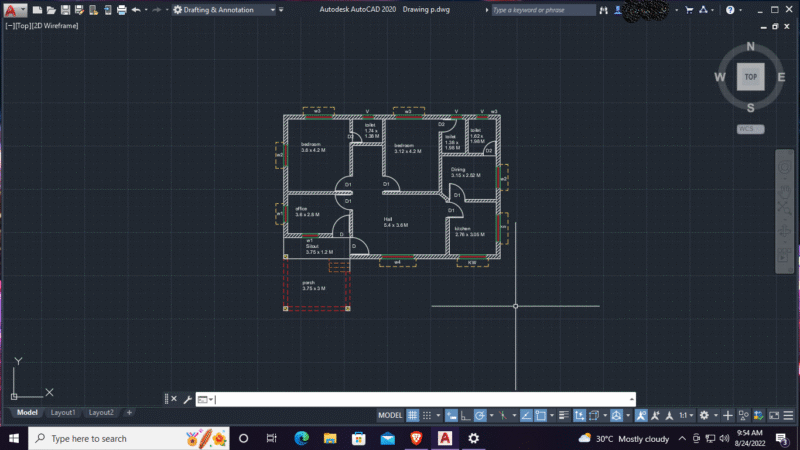Open Undo history dropdown arrow
This screenshot has height=450, width=800.
click(146, 10)
